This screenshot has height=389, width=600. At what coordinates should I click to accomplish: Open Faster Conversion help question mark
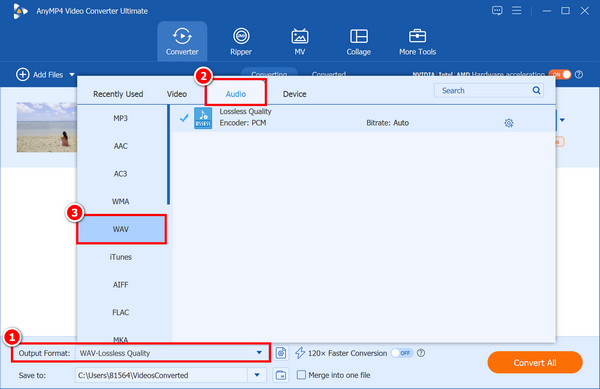pyautogui.click(x=421, y=353)
